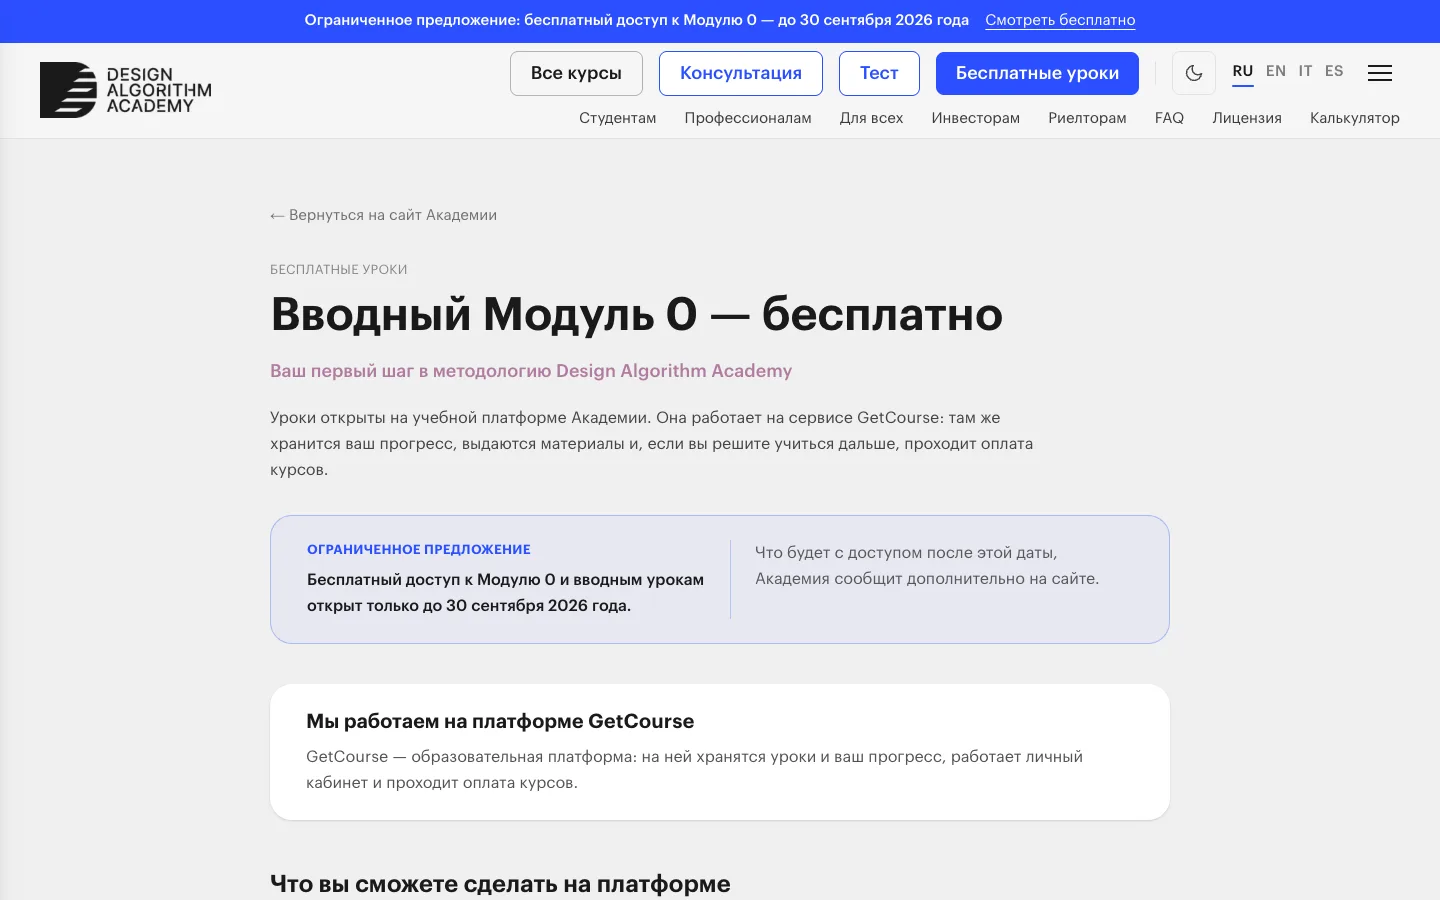Click the 'Тест' button

tap(879, 73)
